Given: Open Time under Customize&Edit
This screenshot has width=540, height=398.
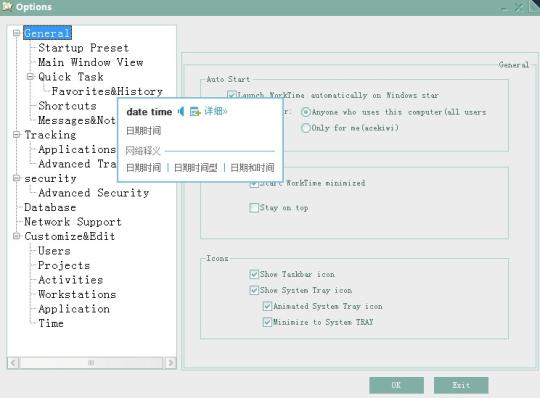Looking at the screenshot, I should [x=51, y=323].
